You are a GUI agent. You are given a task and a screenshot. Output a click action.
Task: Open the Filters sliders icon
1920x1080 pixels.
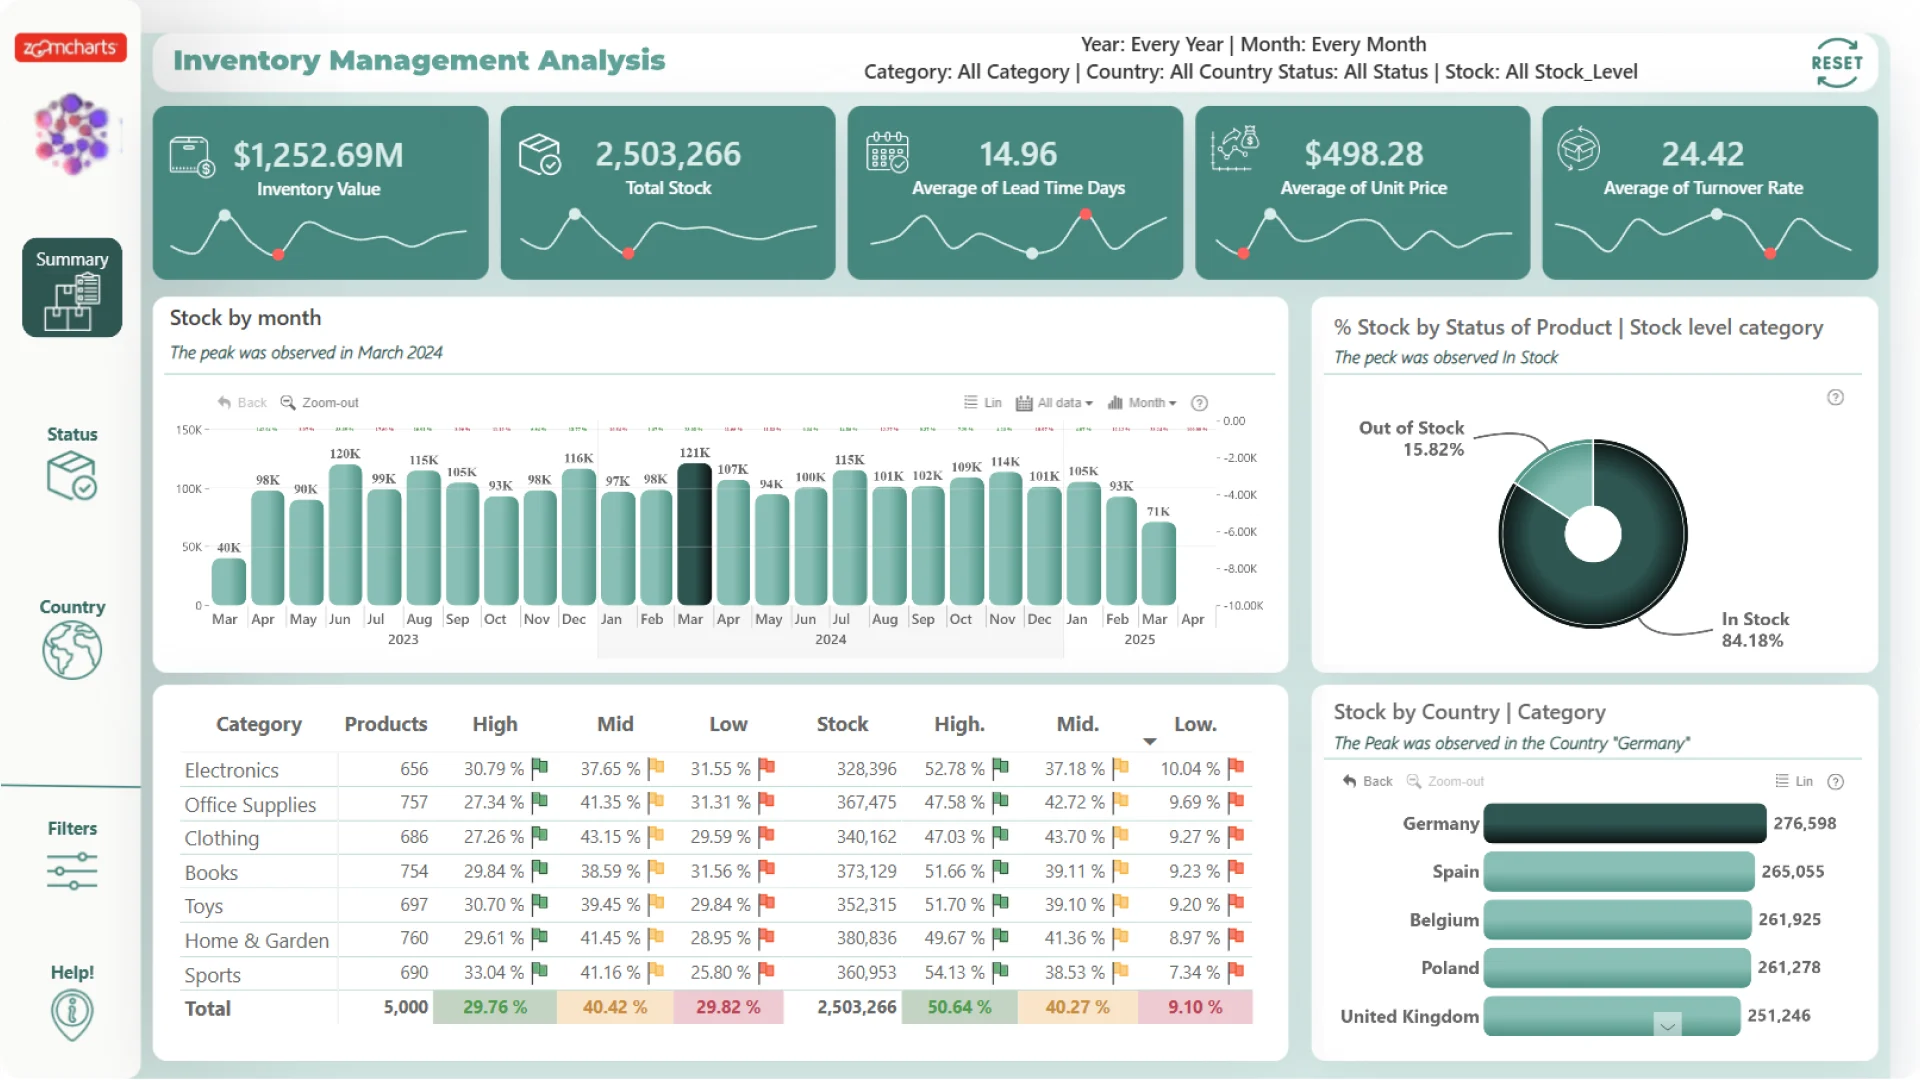tap(72, 871)
